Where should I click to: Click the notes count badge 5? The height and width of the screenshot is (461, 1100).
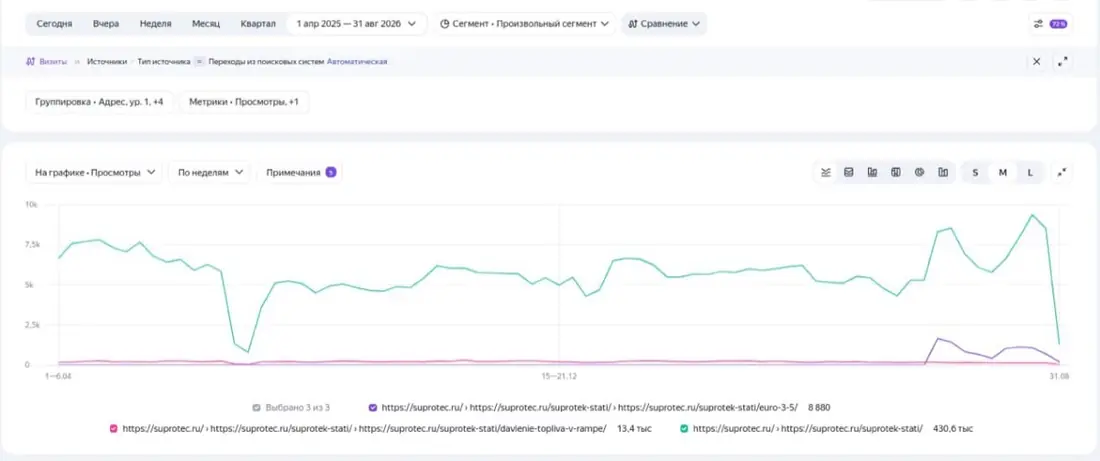(331, 173)
